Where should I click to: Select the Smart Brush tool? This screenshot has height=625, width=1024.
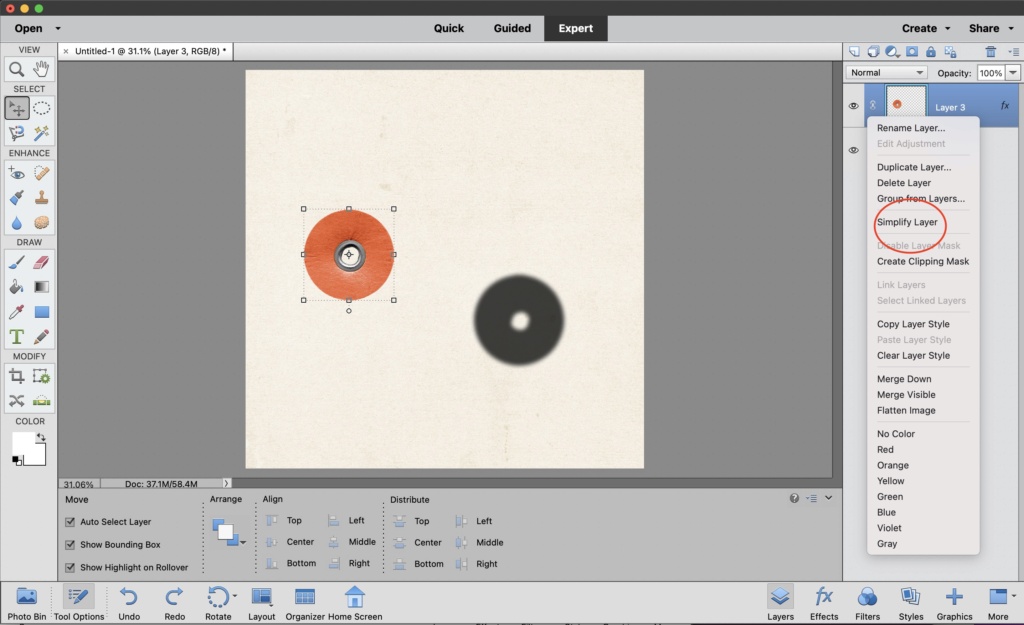pos(16,198)
